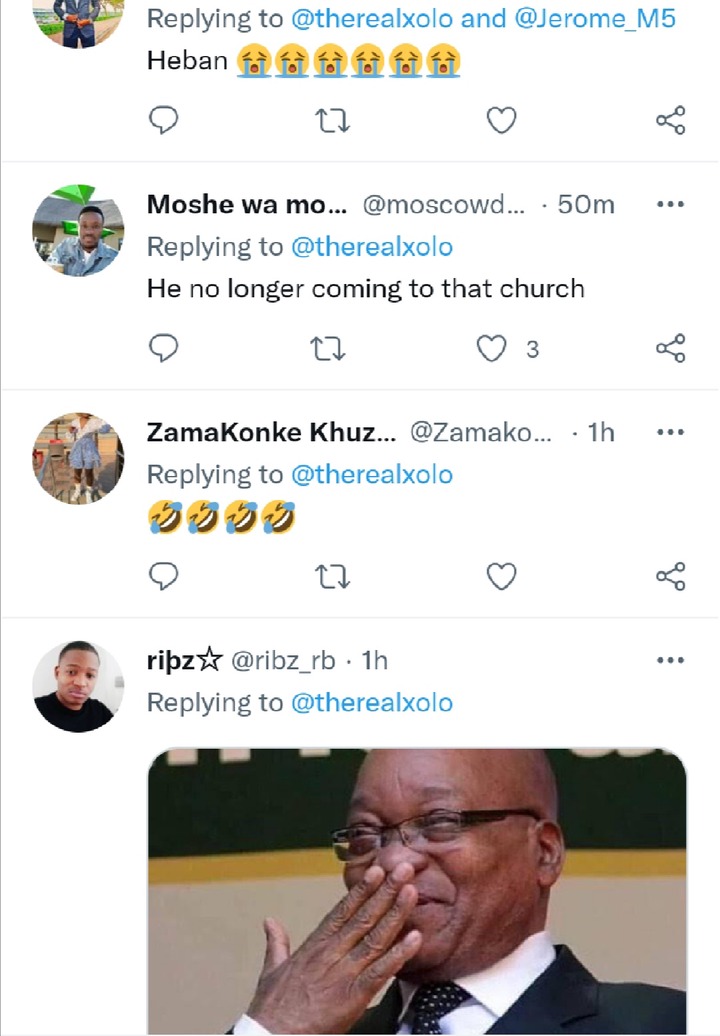The height and width of the screenshot is (1036, 720).
Task: View the laughing man image in ribz's tweet
Action: tap(417, 890)
